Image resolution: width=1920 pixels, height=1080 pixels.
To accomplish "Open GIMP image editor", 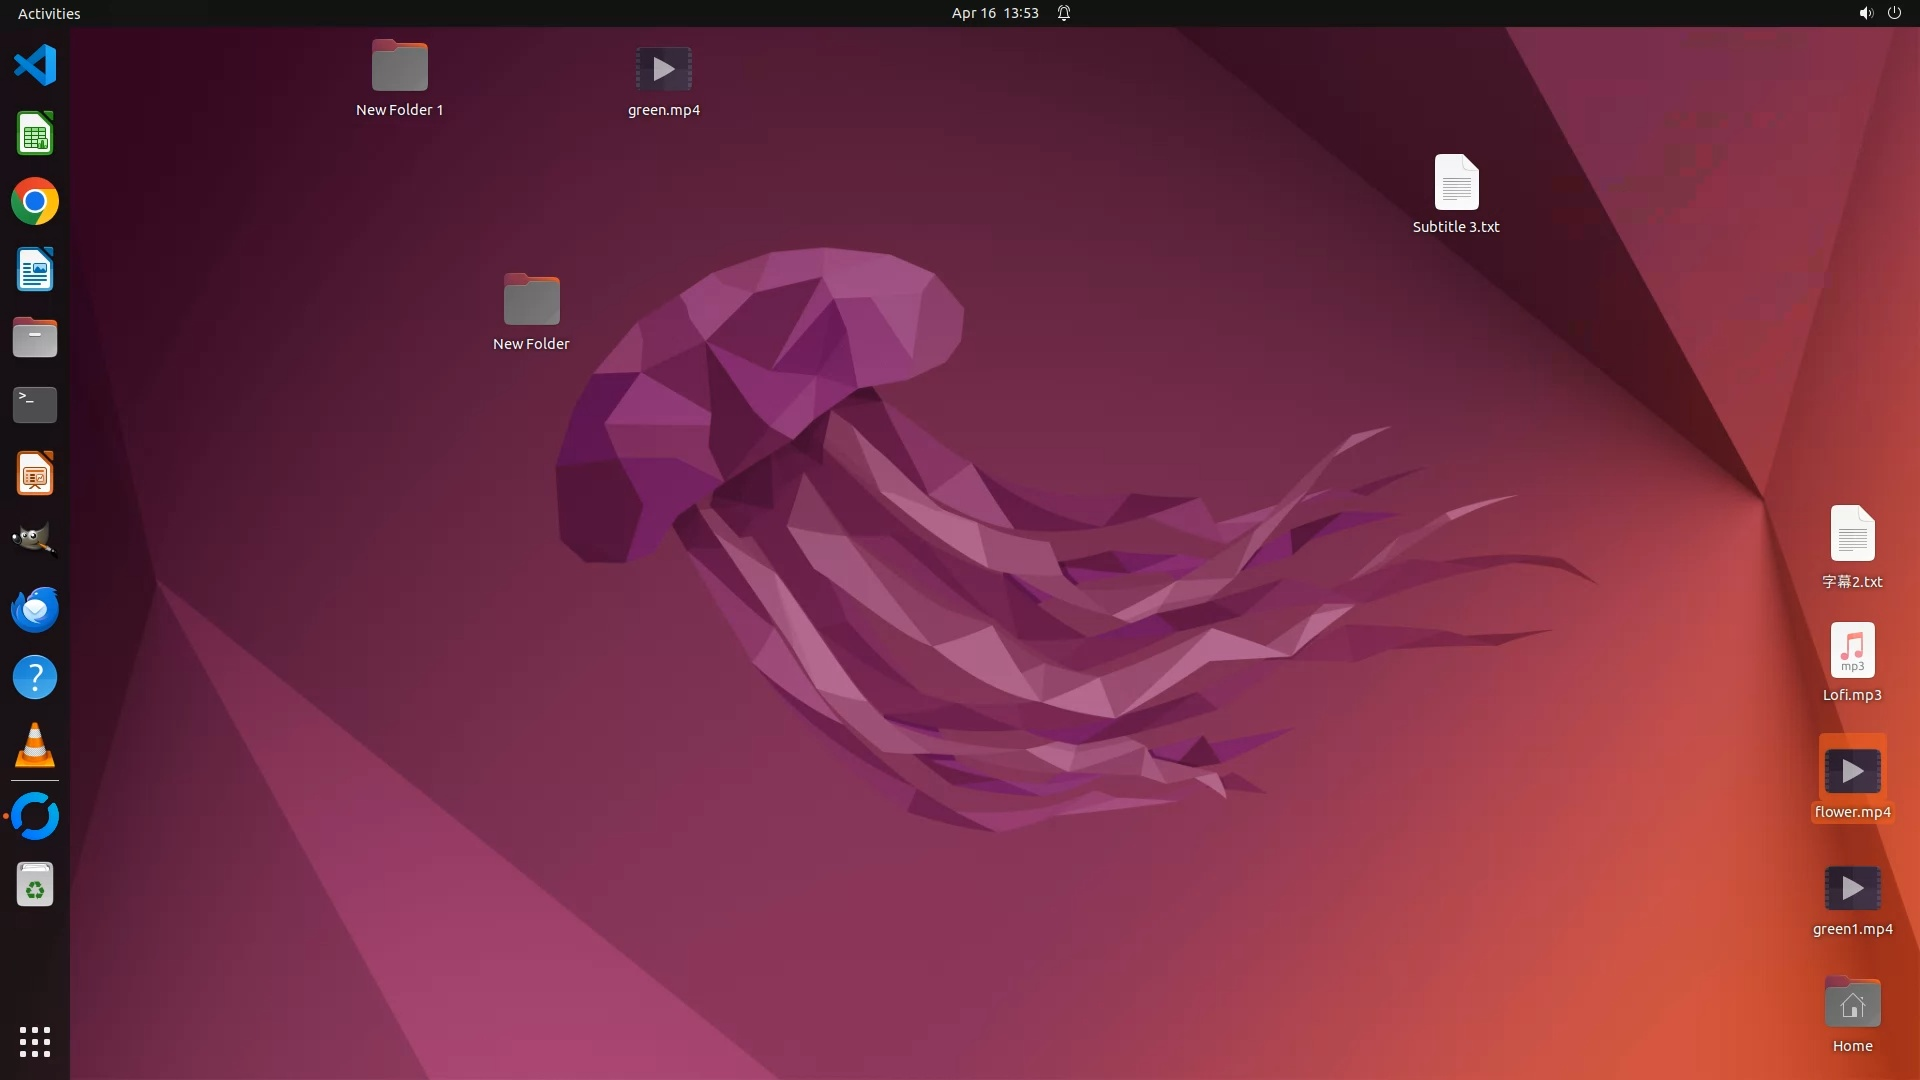I will 35,541.
